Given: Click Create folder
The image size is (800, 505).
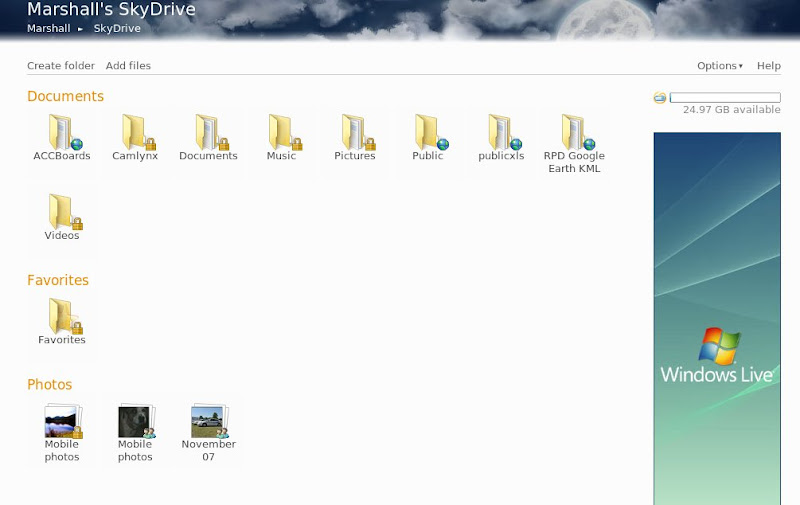Looking at the screenshot, I should [61, 66].
